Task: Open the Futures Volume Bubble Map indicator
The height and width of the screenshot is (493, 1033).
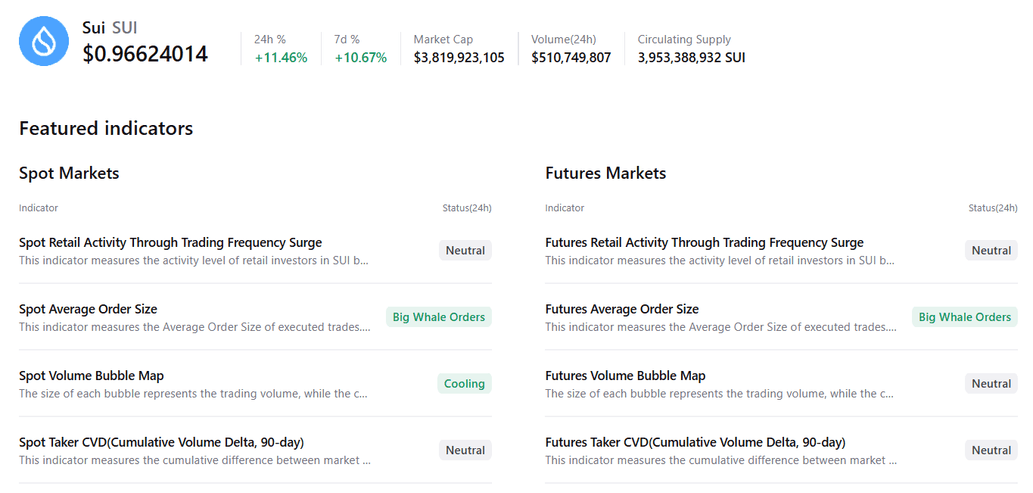Action: (x=625, y=376)
